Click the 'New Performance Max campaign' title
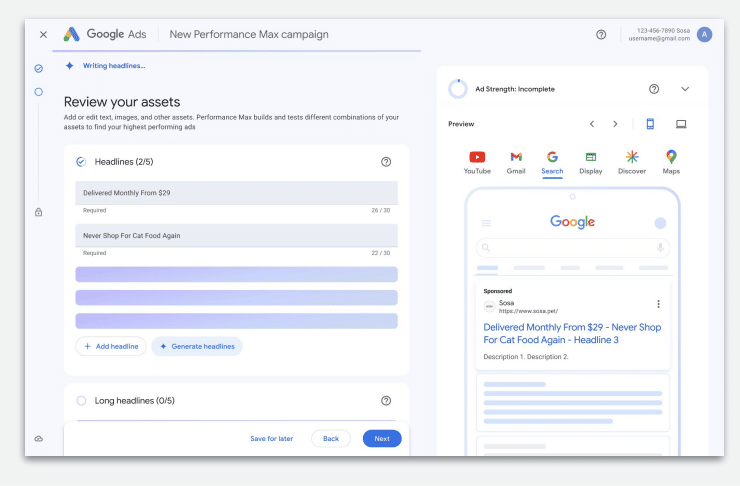This screenshot has width=740, height=486. coord(249,34)
